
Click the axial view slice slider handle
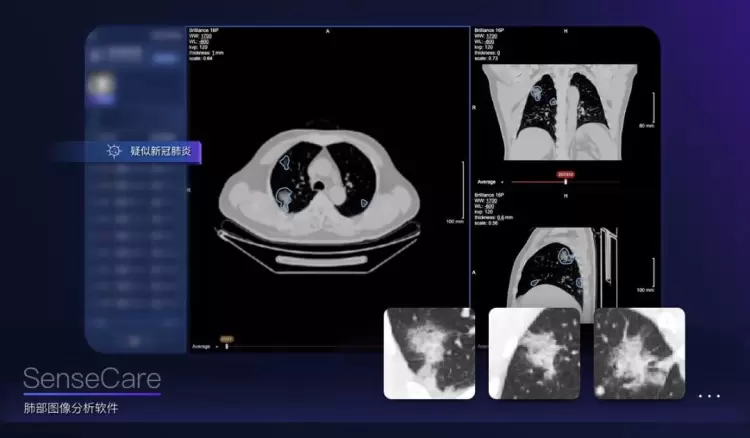(227, 346)
